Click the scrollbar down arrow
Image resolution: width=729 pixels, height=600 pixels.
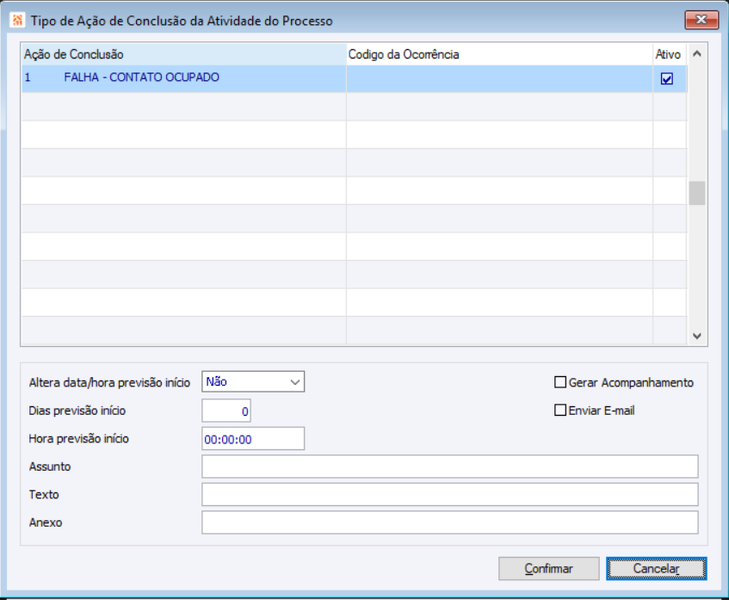(x=696, y=336)
